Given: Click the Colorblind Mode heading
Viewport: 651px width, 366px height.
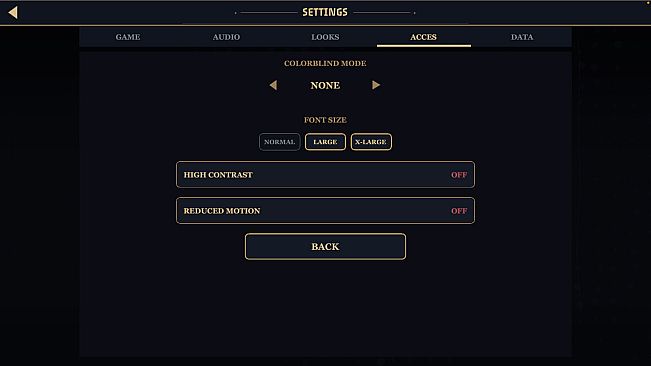Looking at the screenshot, I should pos(325,63).
